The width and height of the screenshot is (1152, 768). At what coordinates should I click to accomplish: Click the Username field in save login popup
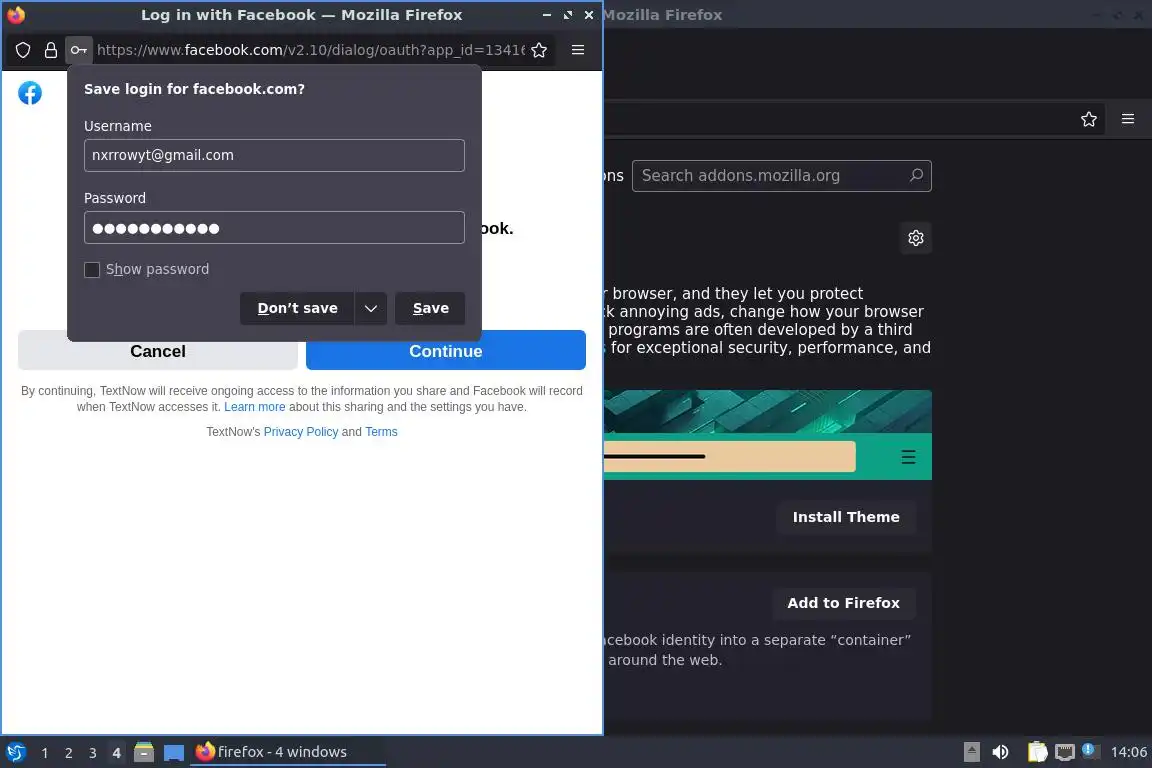(x=274, y=156)
